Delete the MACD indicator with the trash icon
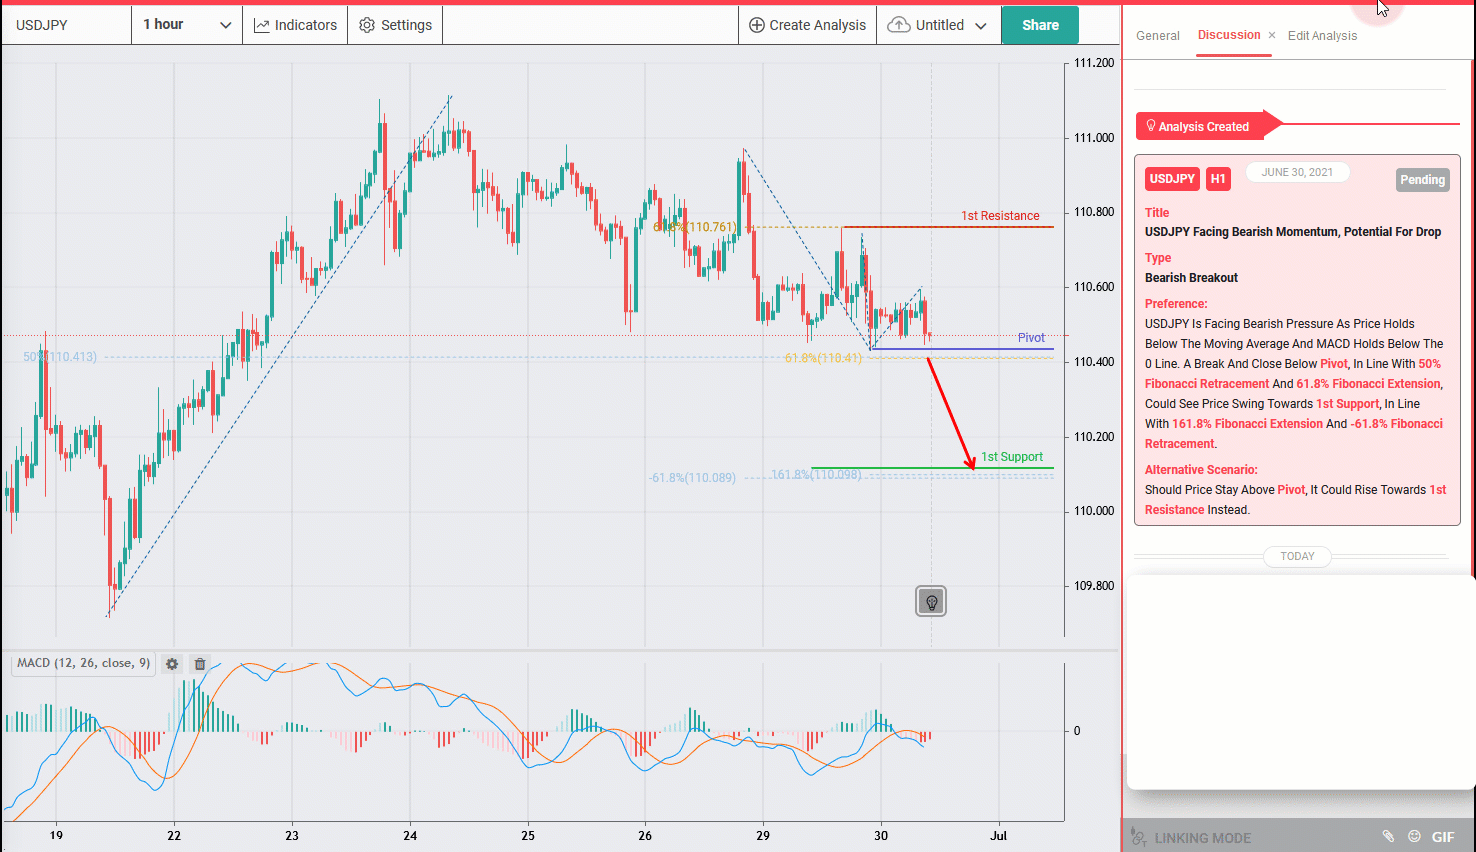This screenshot has width=1476, height=852. pyautogui.click(x=200, y=664)
